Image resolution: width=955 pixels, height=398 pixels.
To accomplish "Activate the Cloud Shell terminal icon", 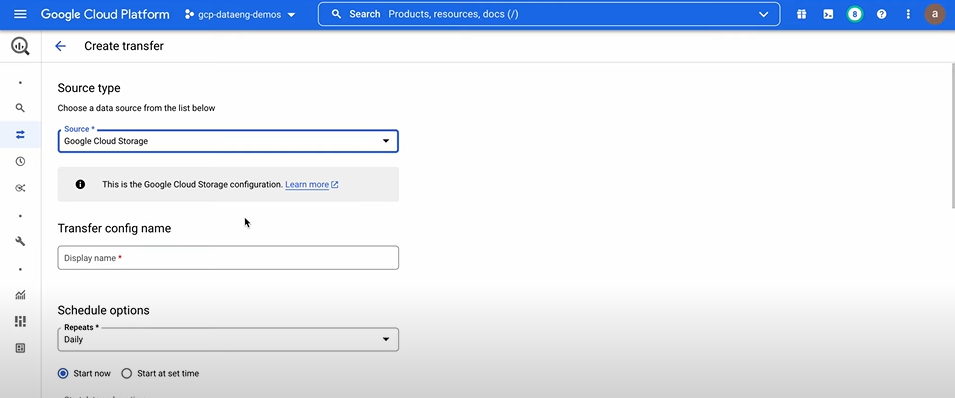I will coord(828,14).
